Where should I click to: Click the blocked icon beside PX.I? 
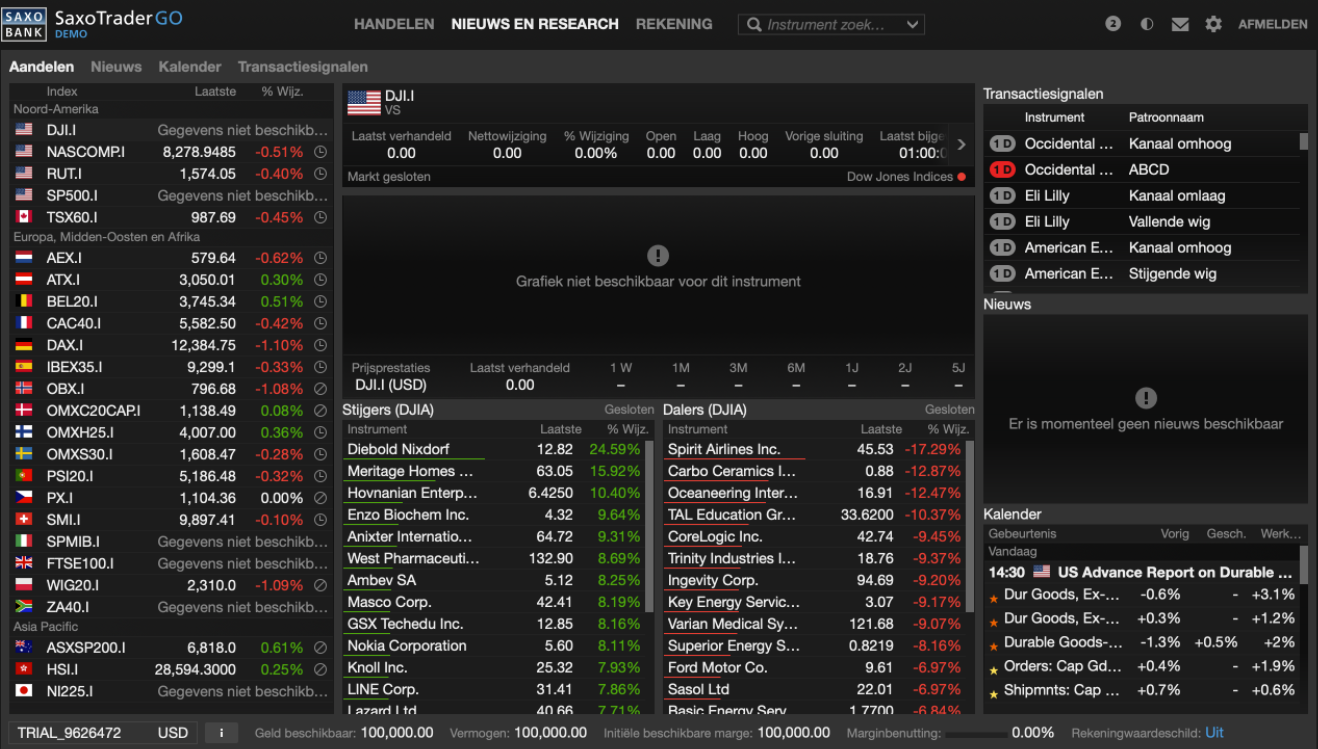point(320,498)
